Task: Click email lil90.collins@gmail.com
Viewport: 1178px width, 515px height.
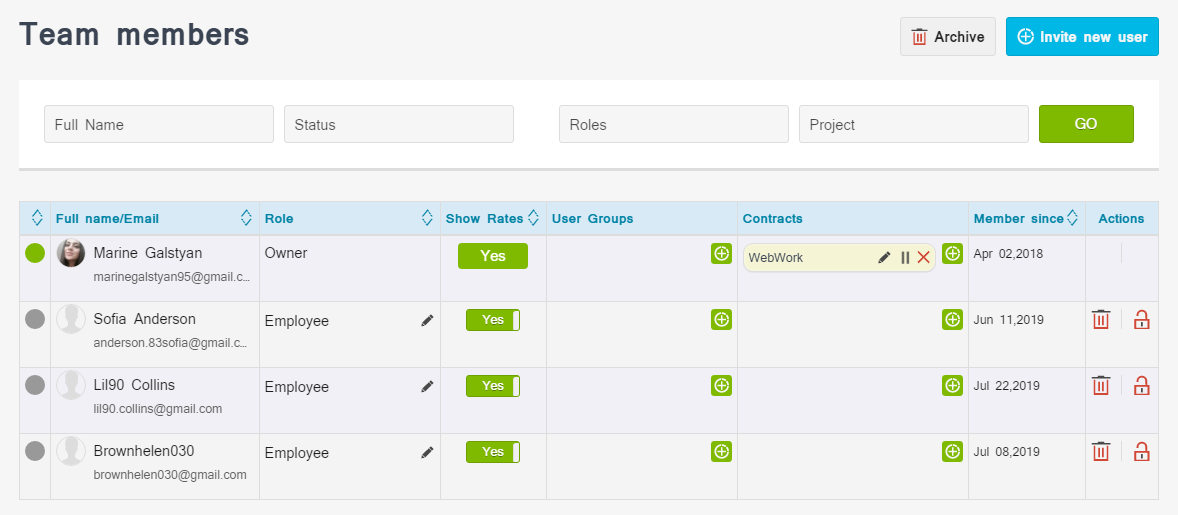Action: pyautogui.click(x=158, y=409)
